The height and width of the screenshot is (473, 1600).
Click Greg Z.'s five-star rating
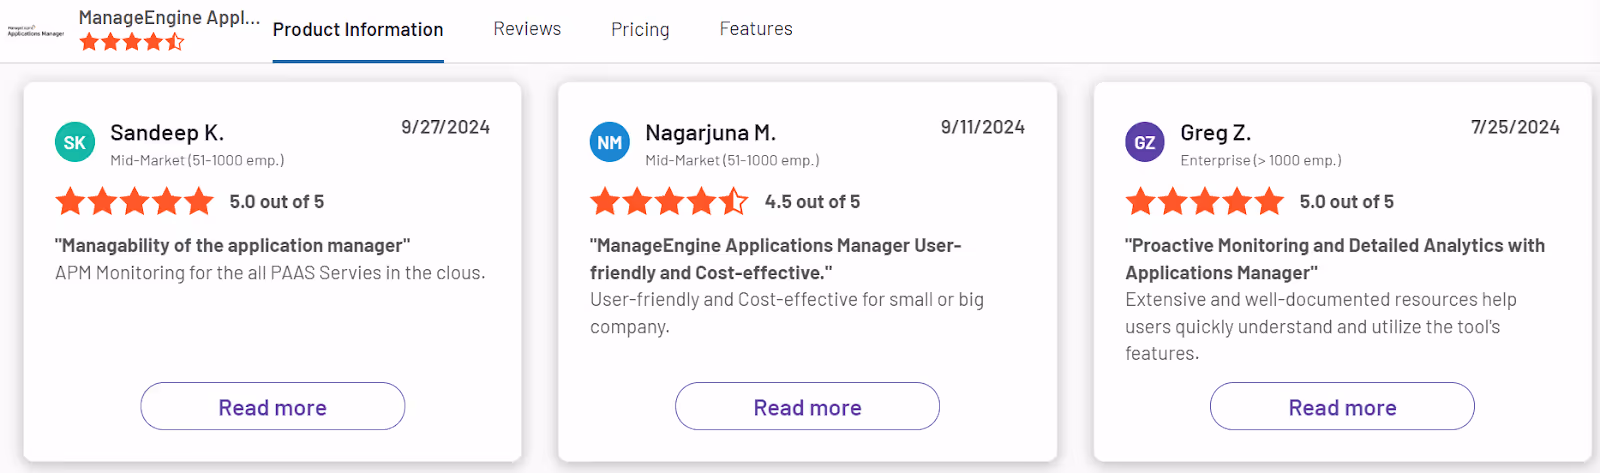[1205, 201]
